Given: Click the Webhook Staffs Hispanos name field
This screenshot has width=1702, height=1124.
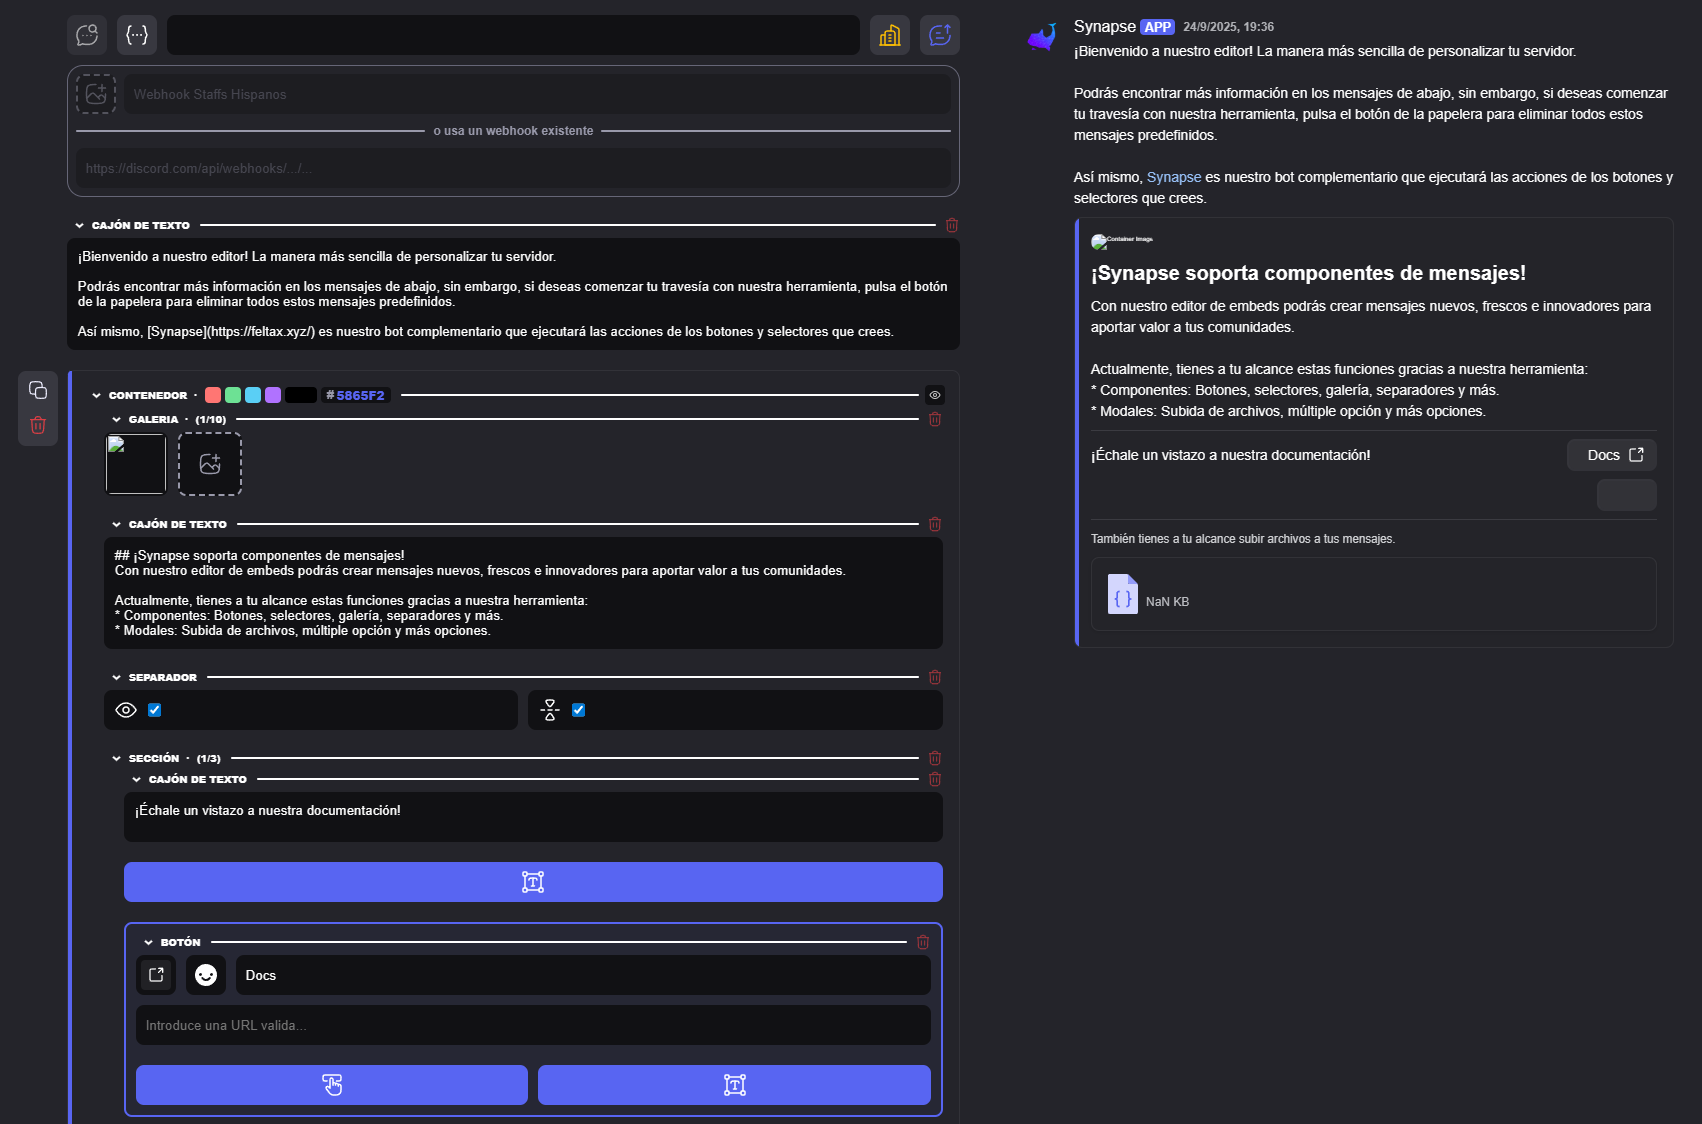Looking at the screenshot, I should [x=538, y=94].
